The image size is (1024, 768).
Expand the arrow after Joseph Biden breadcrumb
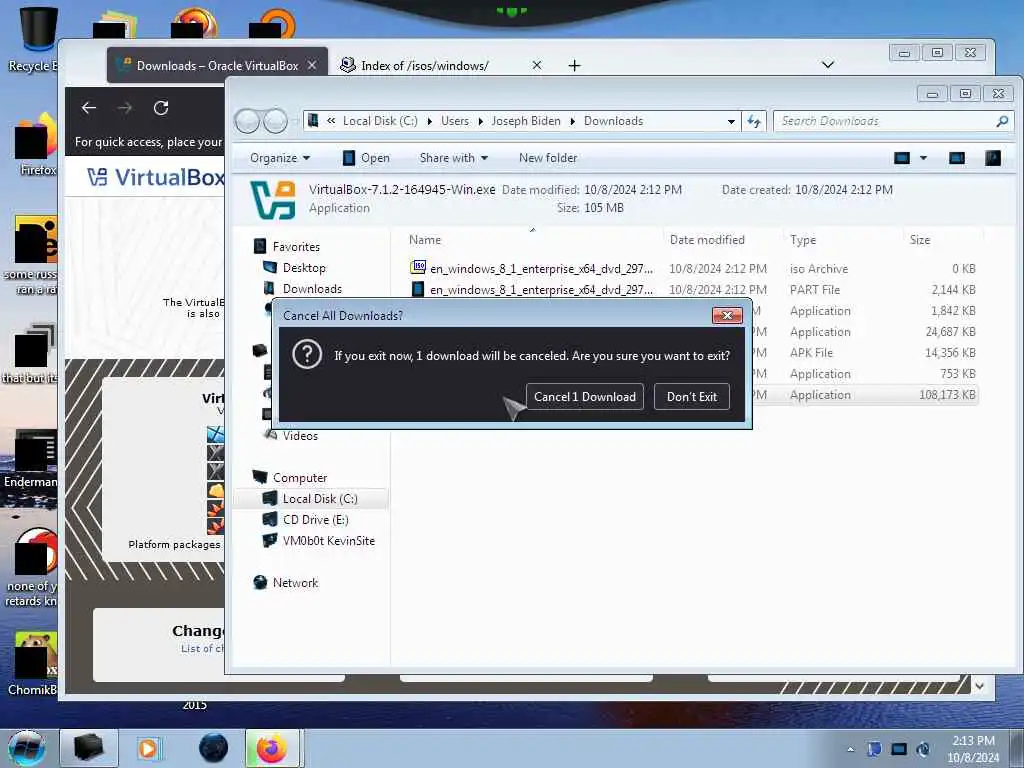coord(573,121)
